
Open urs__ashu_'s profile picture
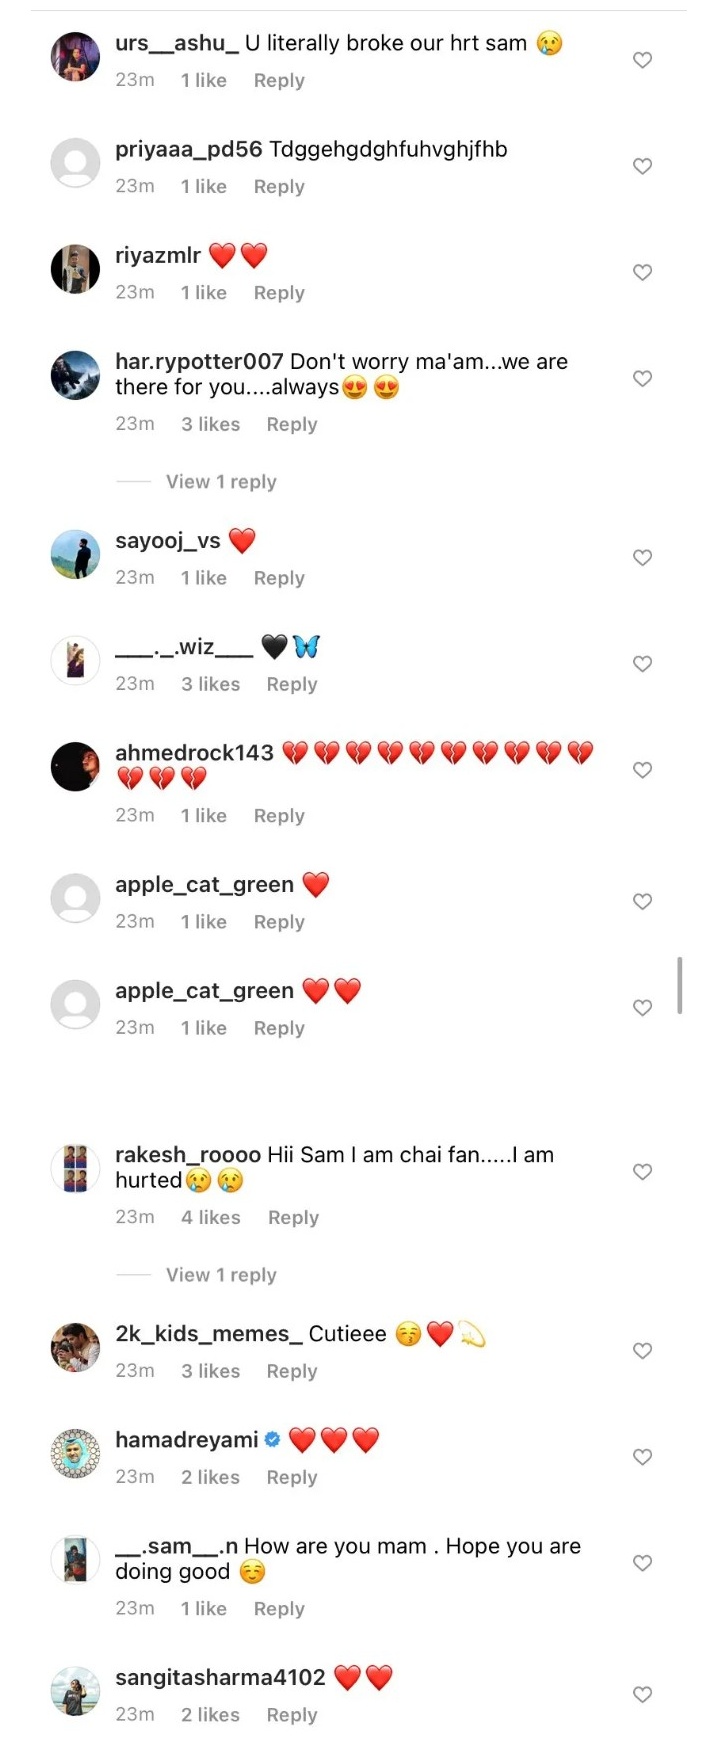pos(74,57)
